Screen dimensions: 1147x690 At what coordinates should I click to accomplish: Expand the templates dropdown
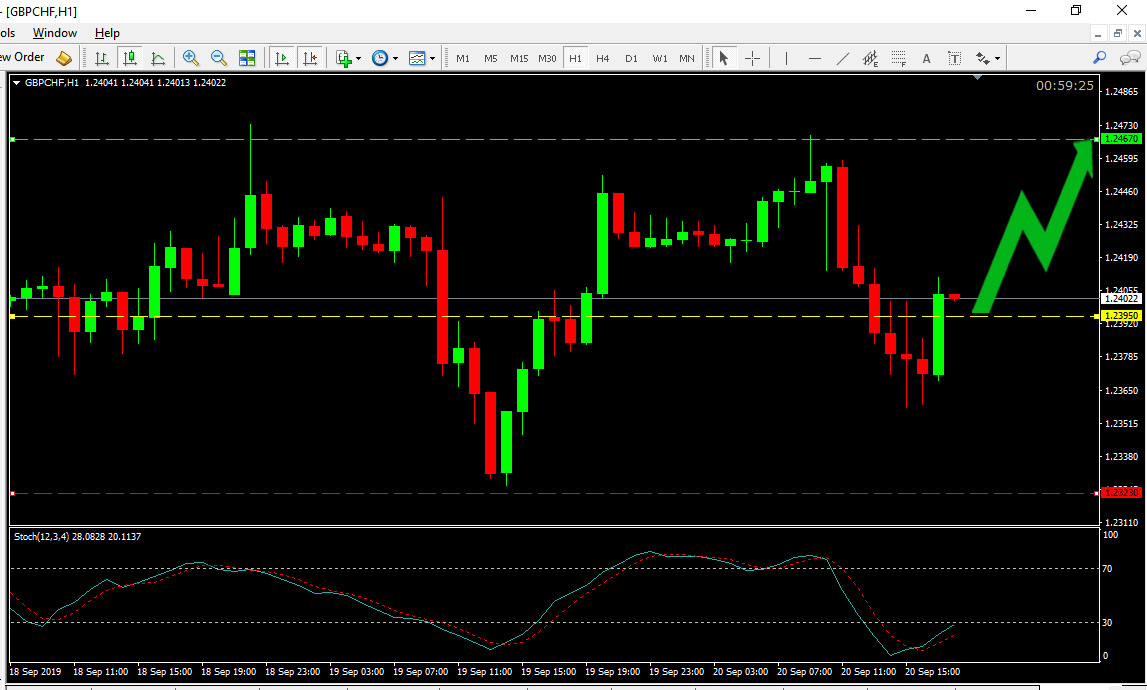[x=422, y=58]
